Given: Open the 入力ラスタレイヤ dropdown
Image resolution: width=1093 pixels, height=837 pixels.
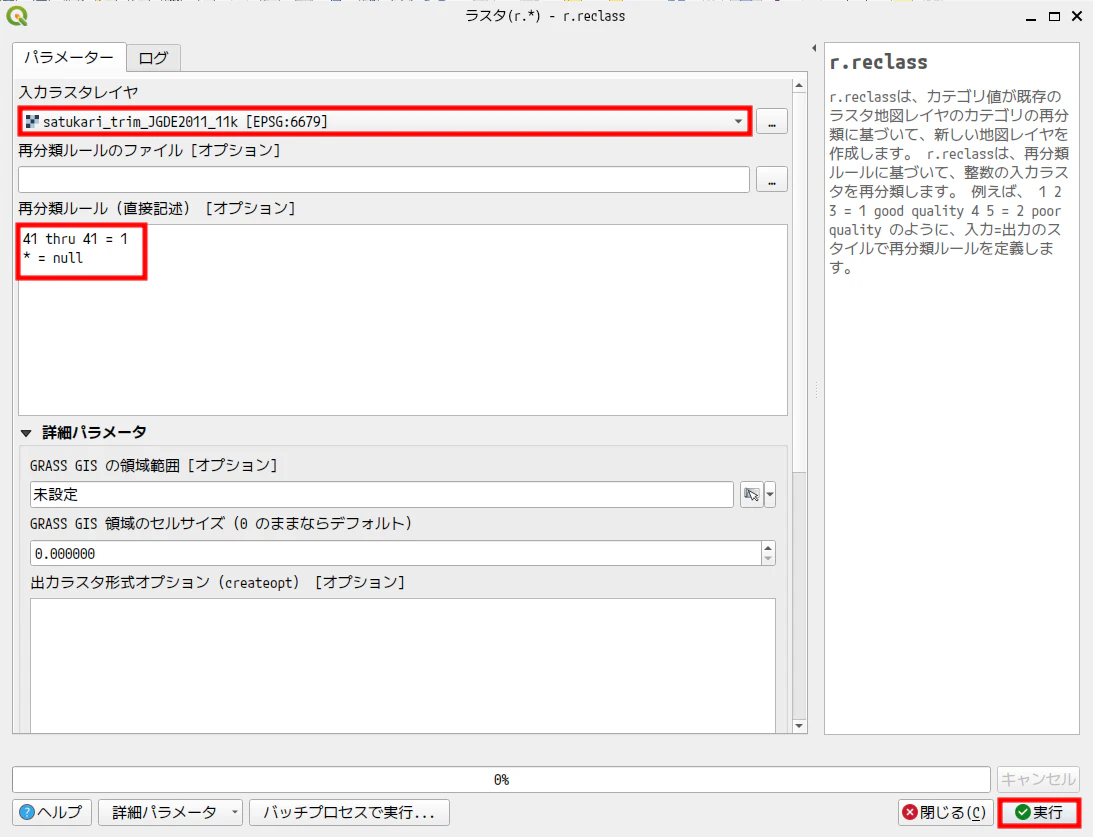Looking at the screenshot, I should tap(384, 121).
